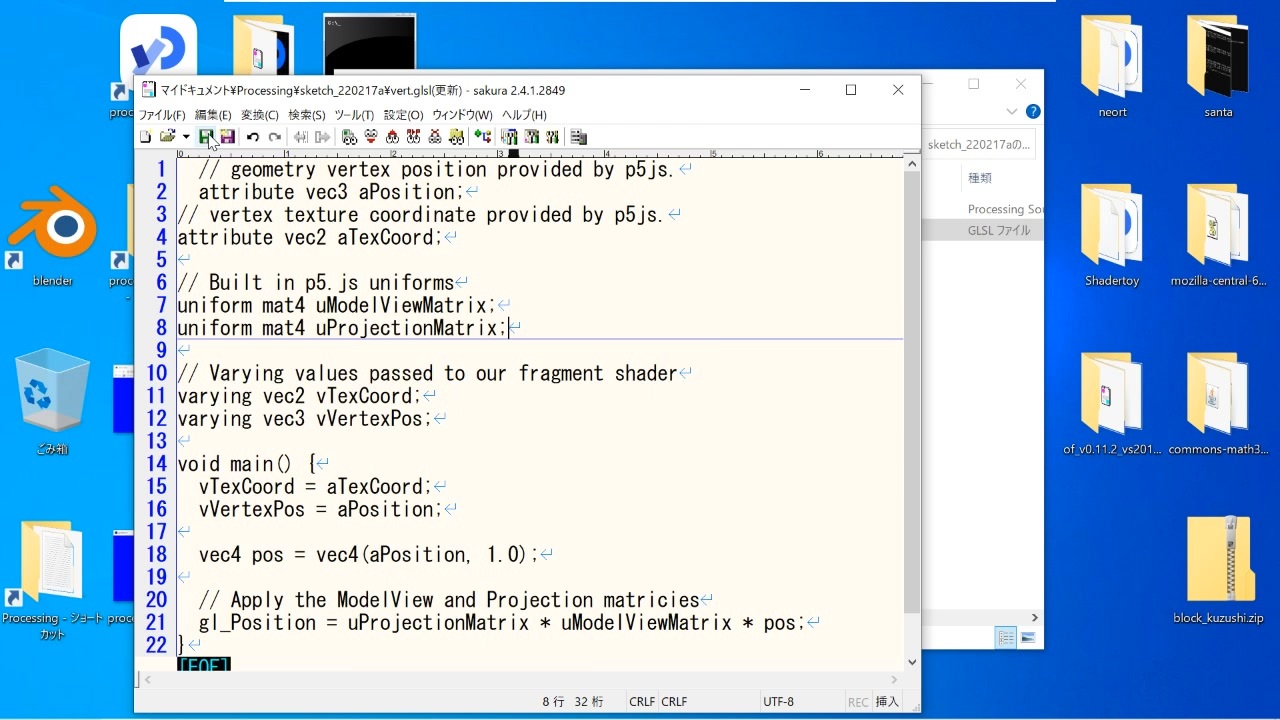Image resolution: width=1280 pixels, height=720 pixels.
Task: Open the 編集(E) menu
Action: pos(211,114)
